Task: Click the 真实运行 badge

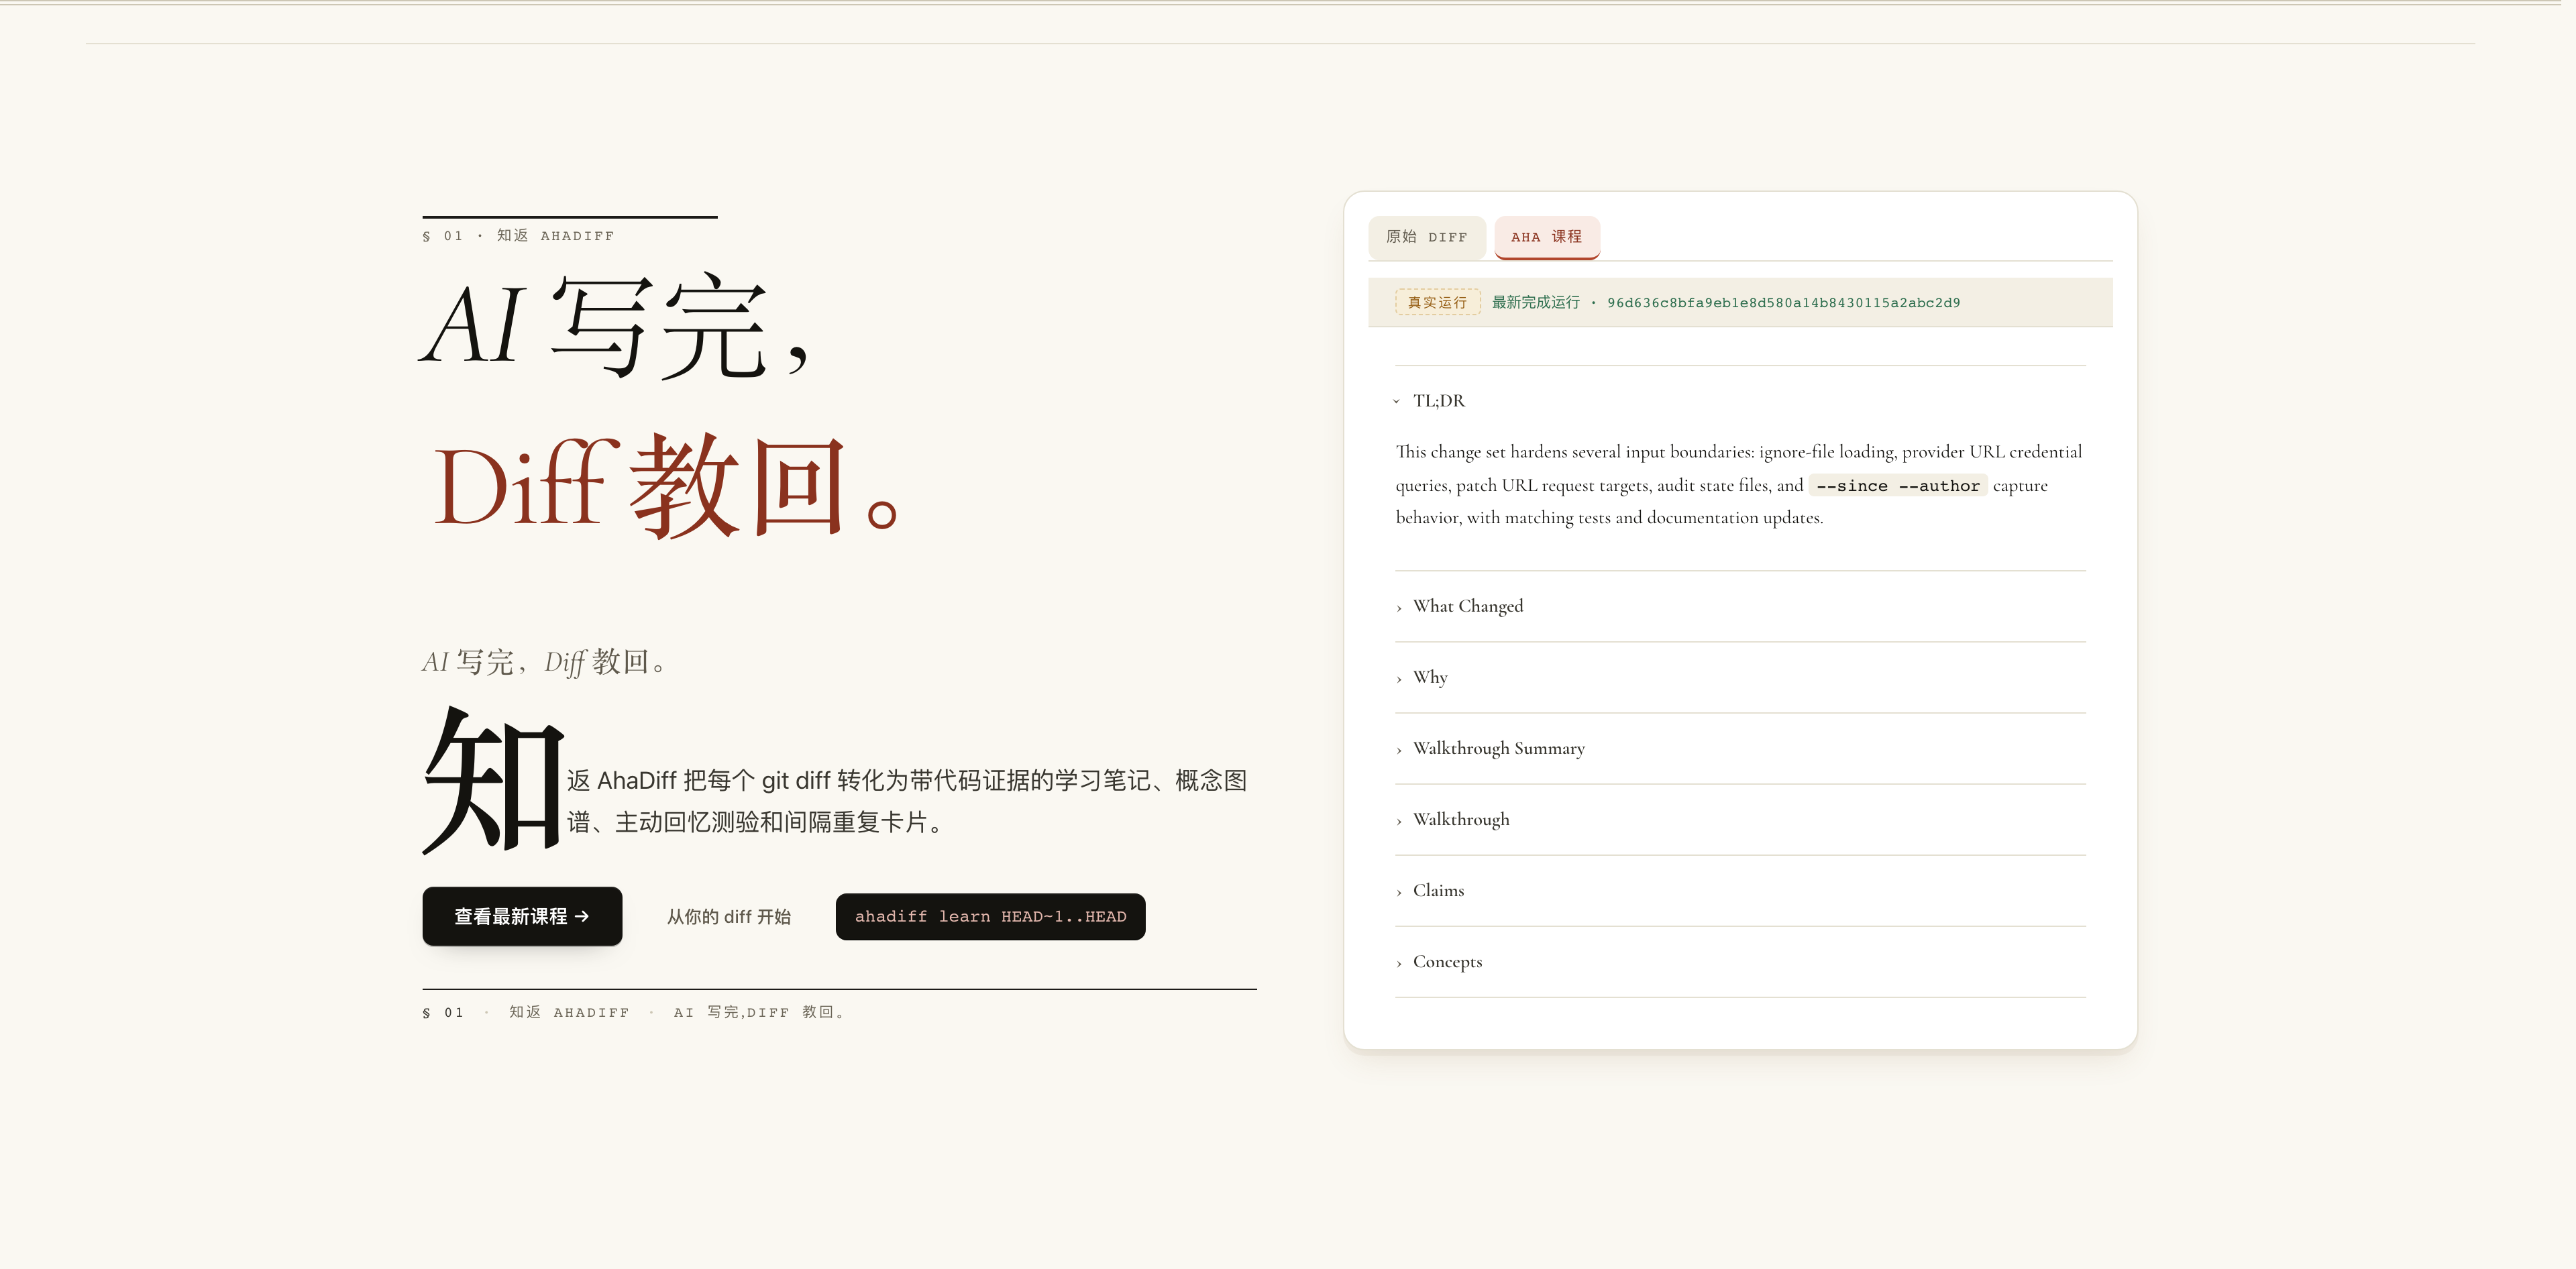Action: 1437,302
